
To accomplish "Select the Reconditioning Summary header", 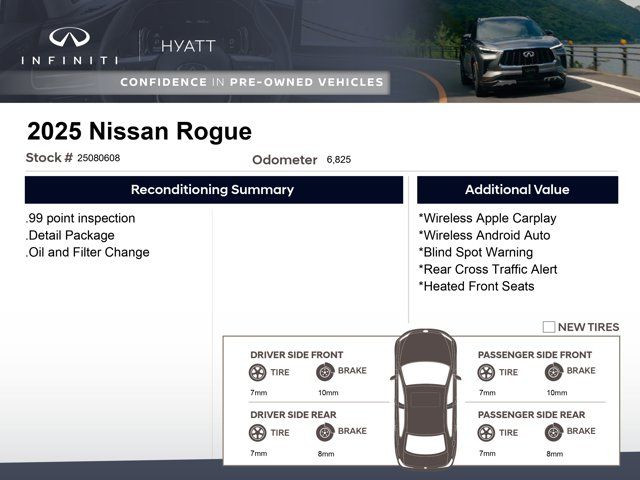I will tap(213, 190).
